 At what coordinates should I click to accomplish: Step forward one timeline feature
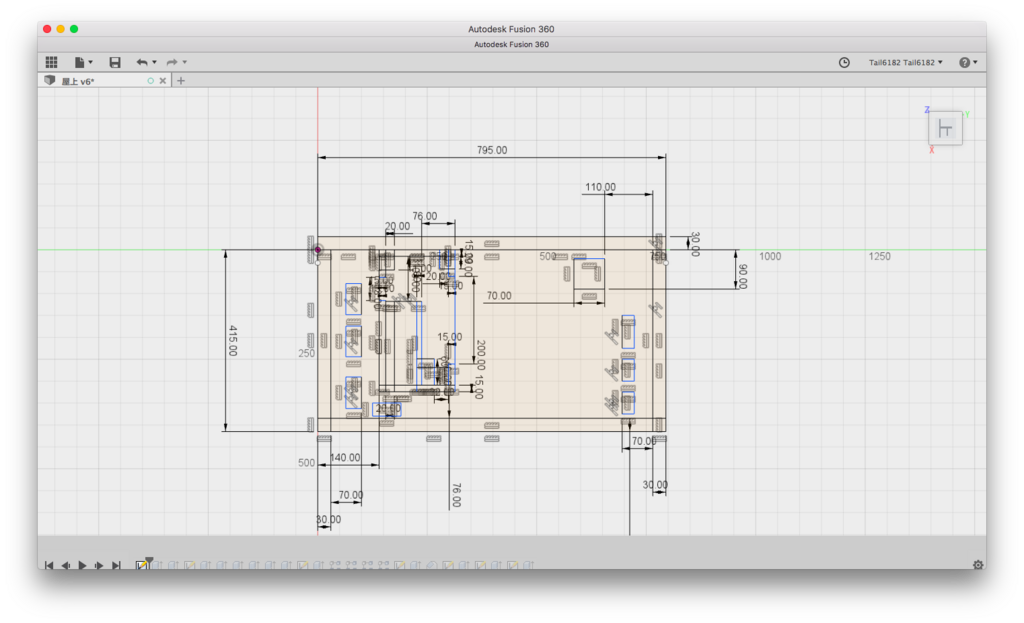99,566
